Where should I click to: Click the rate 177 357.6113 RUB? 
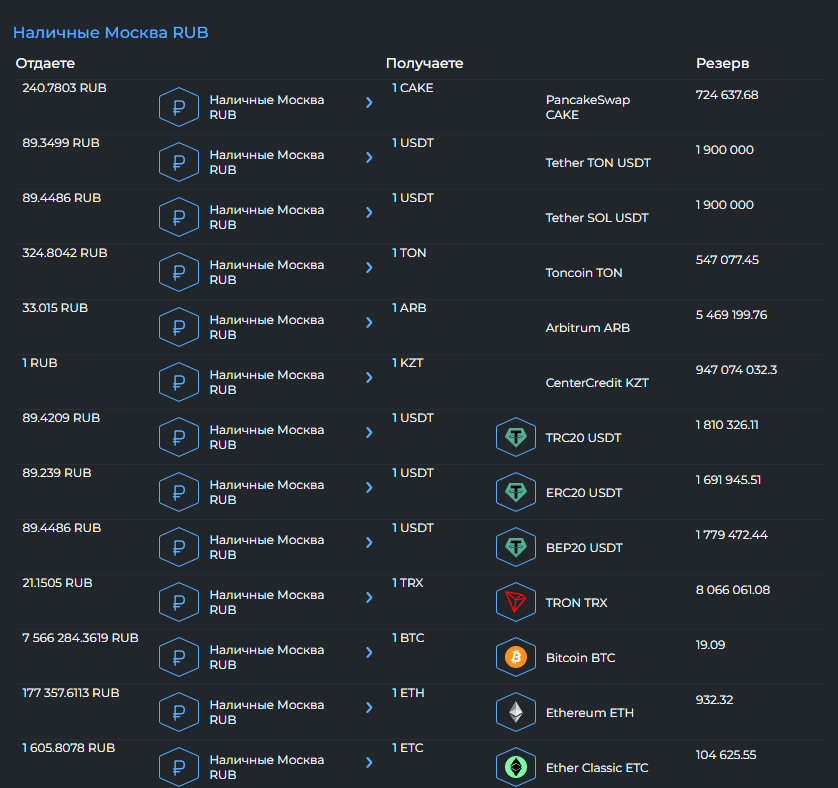(x=71, y=693)
